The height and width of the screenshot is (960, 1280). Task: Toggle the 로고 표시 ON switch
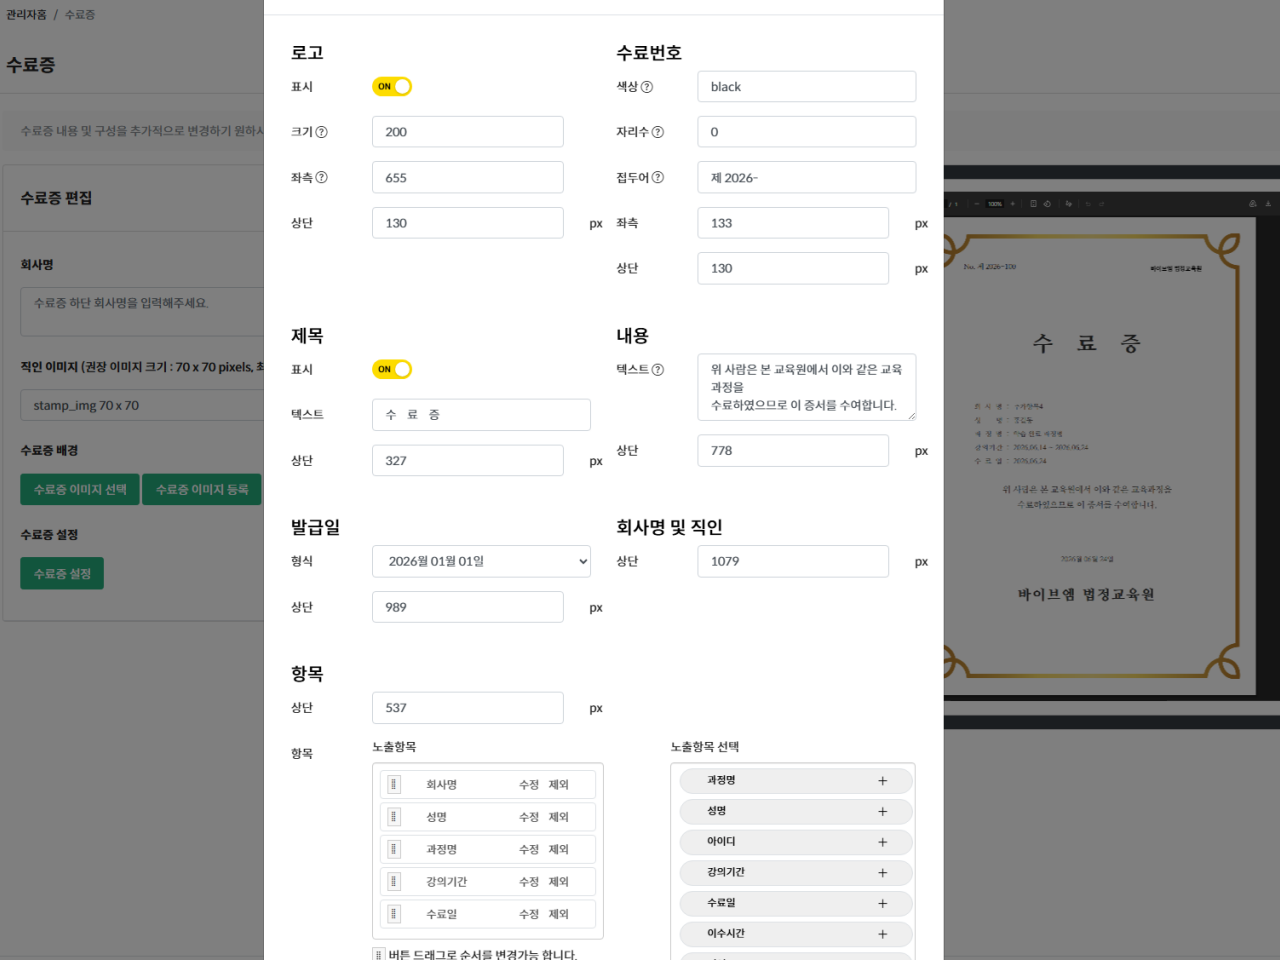point(392,87)
